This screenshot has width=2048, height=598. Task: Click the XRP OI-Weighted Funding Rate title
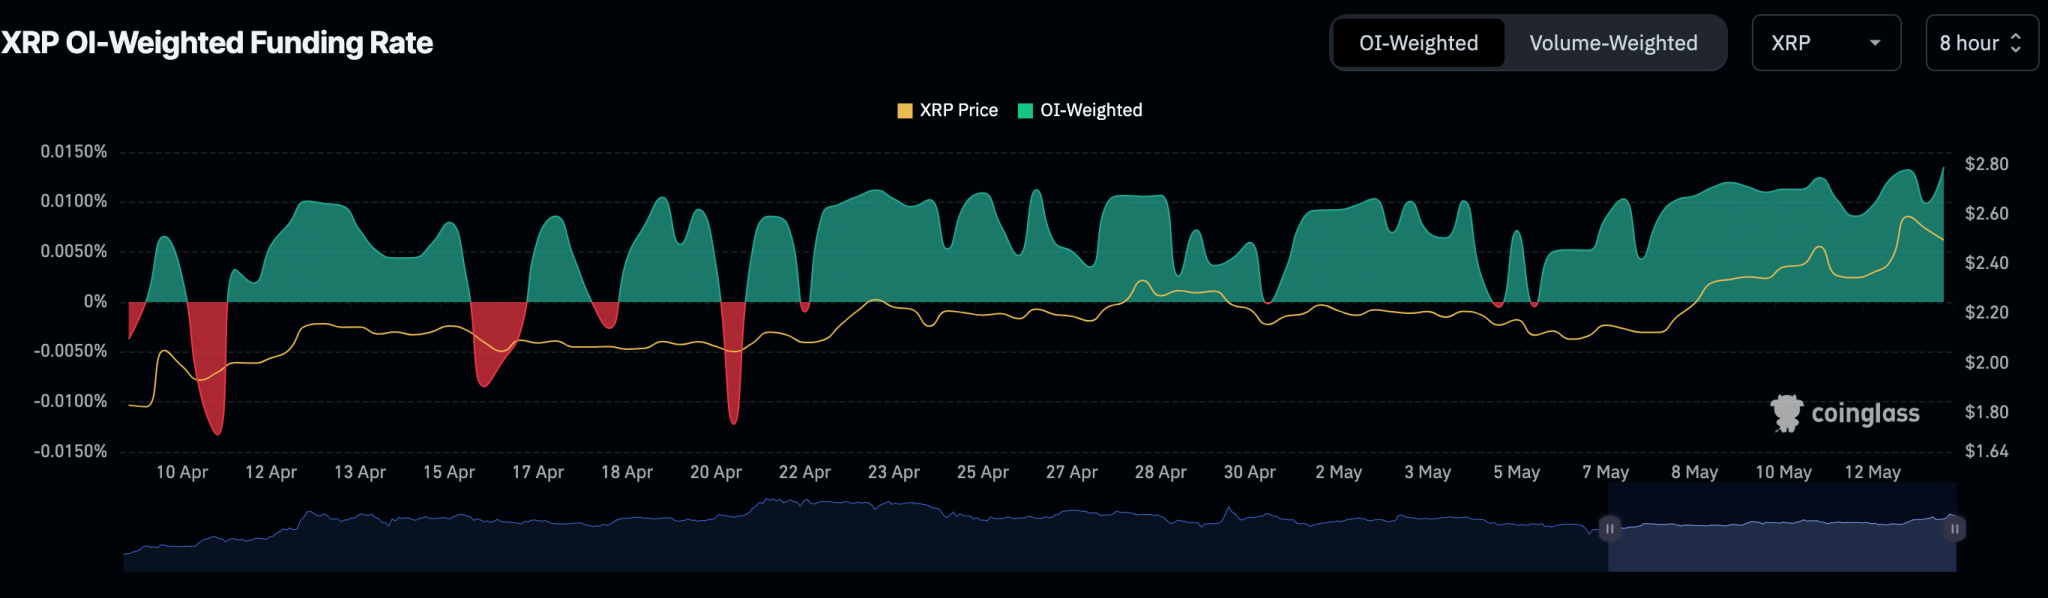[x=217, y=43]
